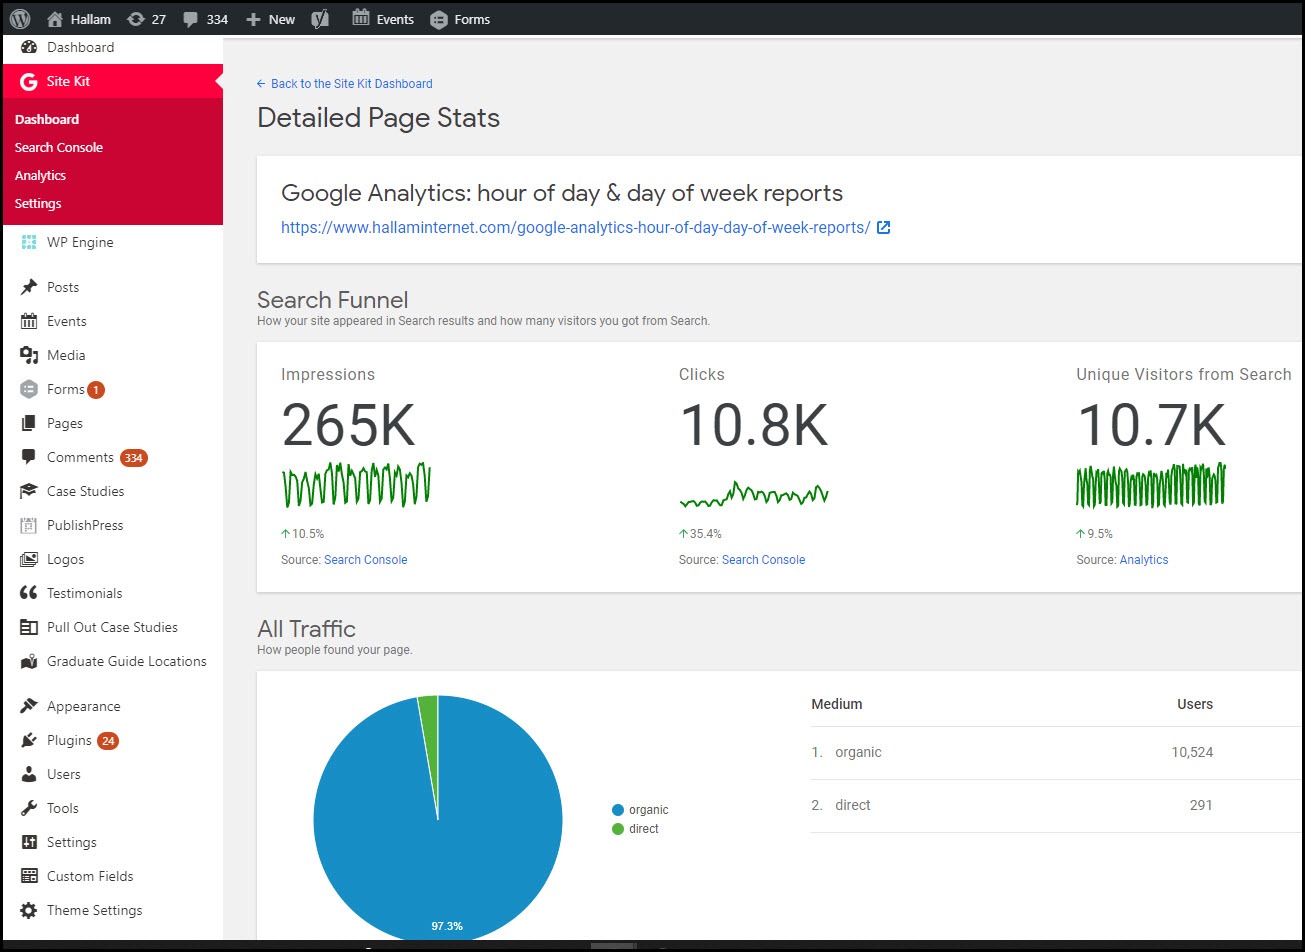
Task: Click the Events calendar icon in sidebar
Action: point(29,321)
